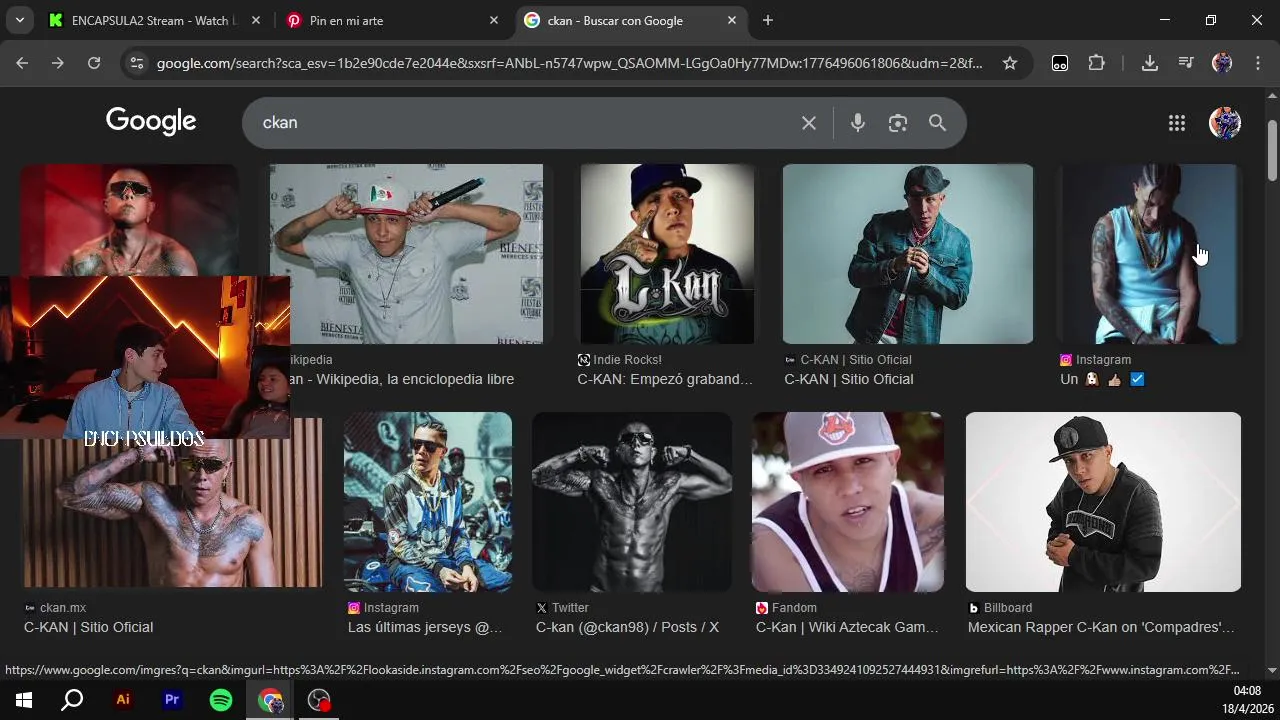
Task: Open ckan.mx C-KAN | Sitio Oficial link
Action: pos(89,627)
